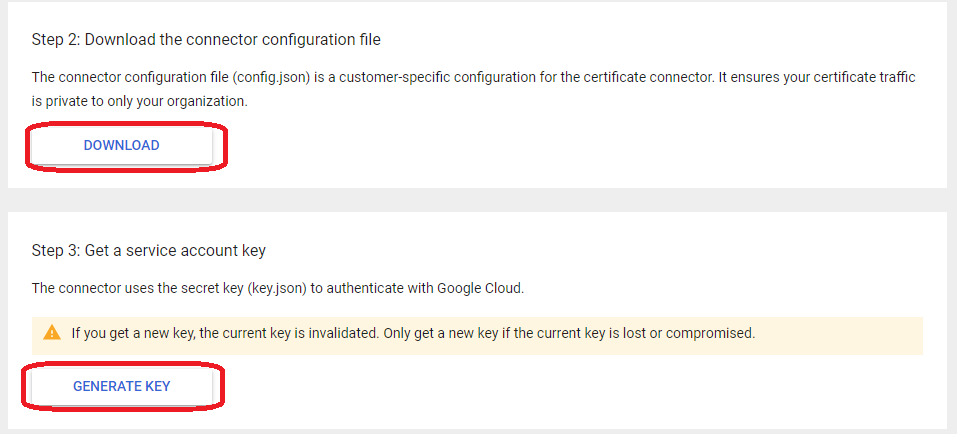Viewport: 957px width, 434px height.
Task: Click the yellow warning triangle icon
Action: tap(52, 333)
